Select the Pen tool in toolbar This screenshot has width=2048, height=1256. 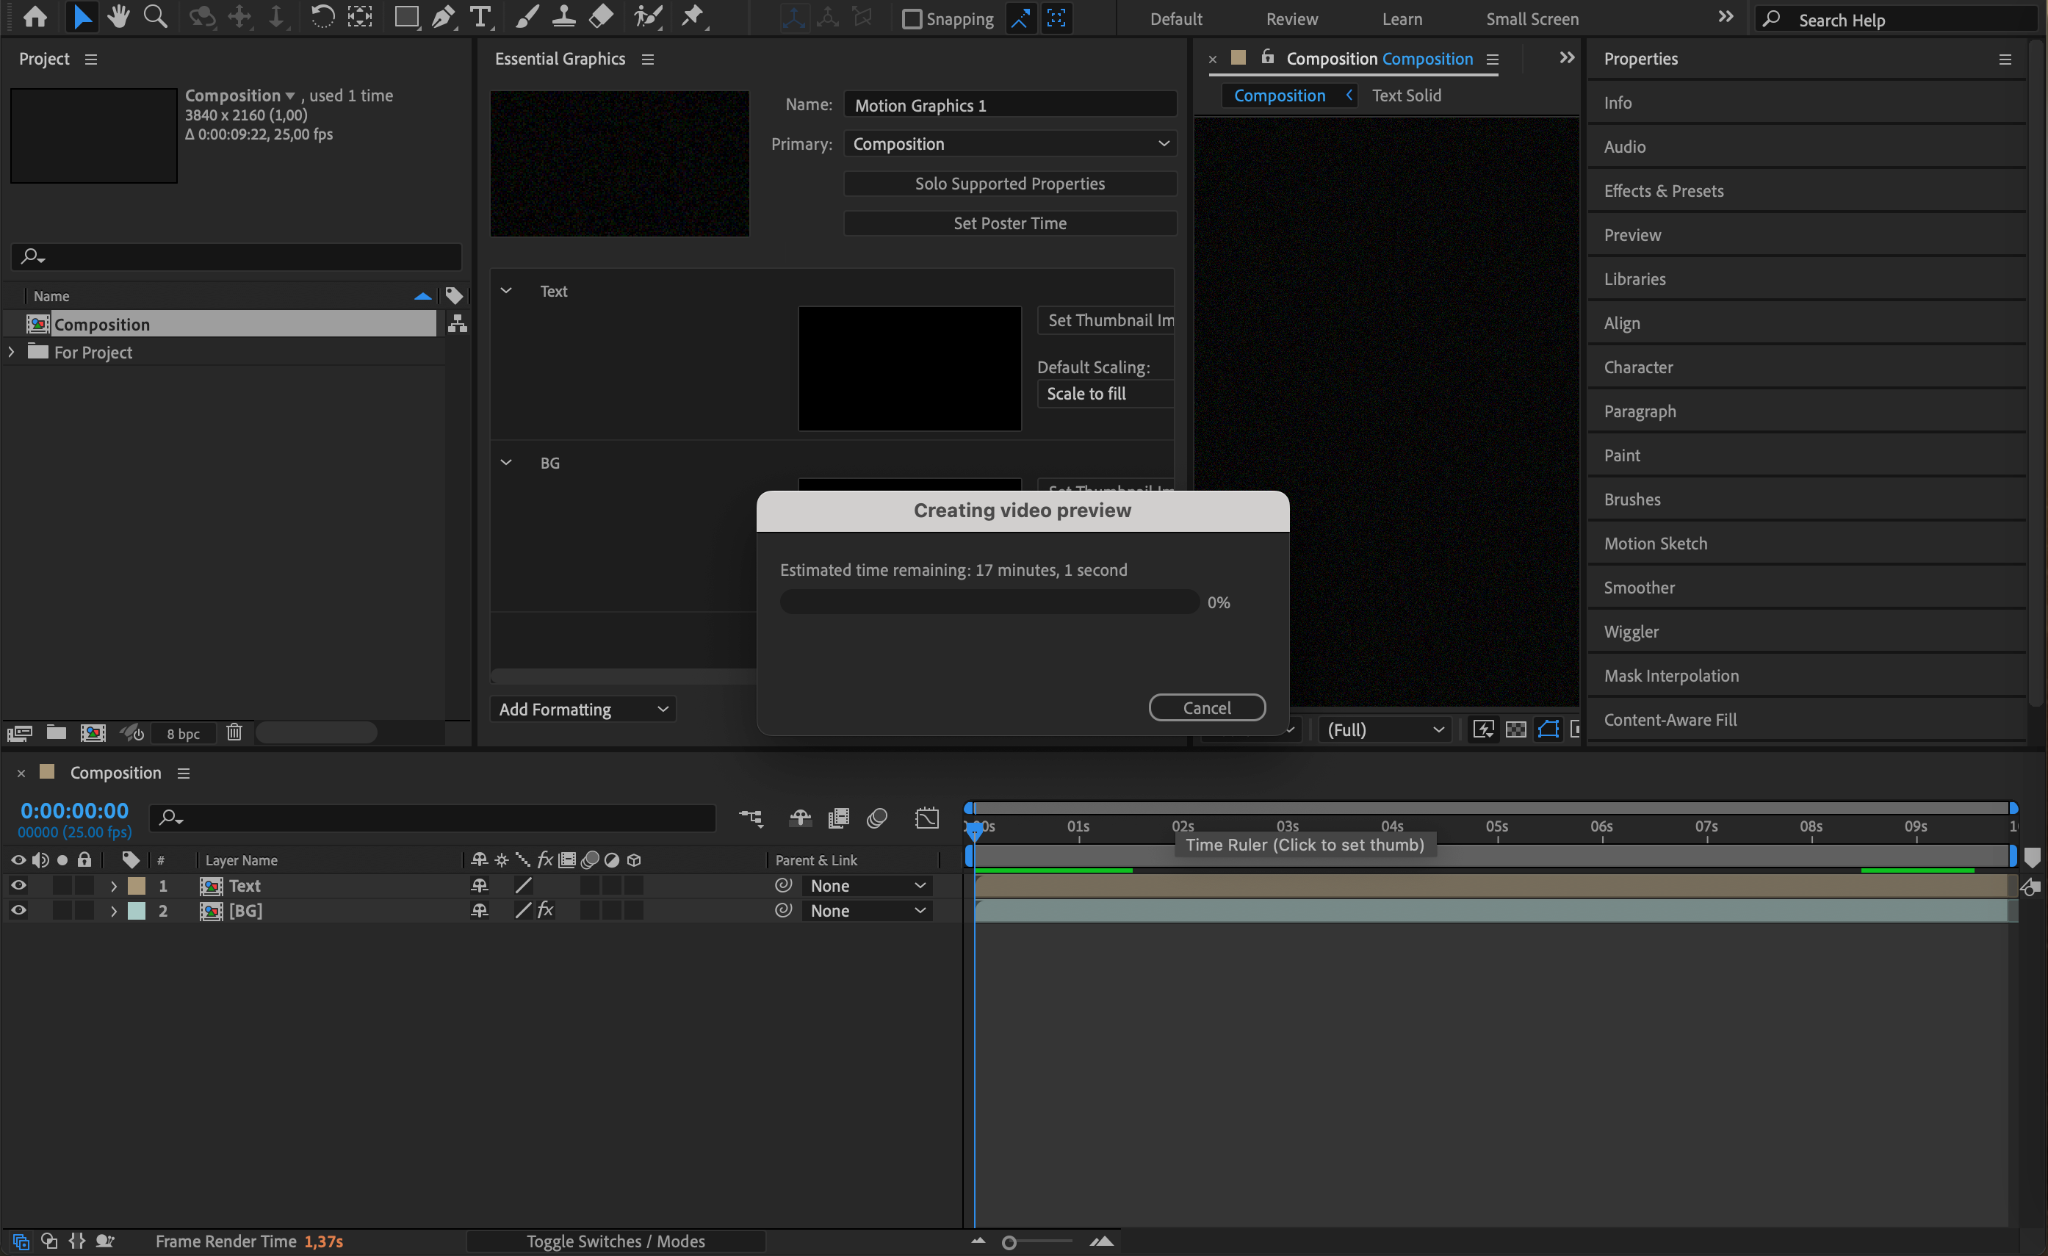pyautogui.click(x=442, y=17)
